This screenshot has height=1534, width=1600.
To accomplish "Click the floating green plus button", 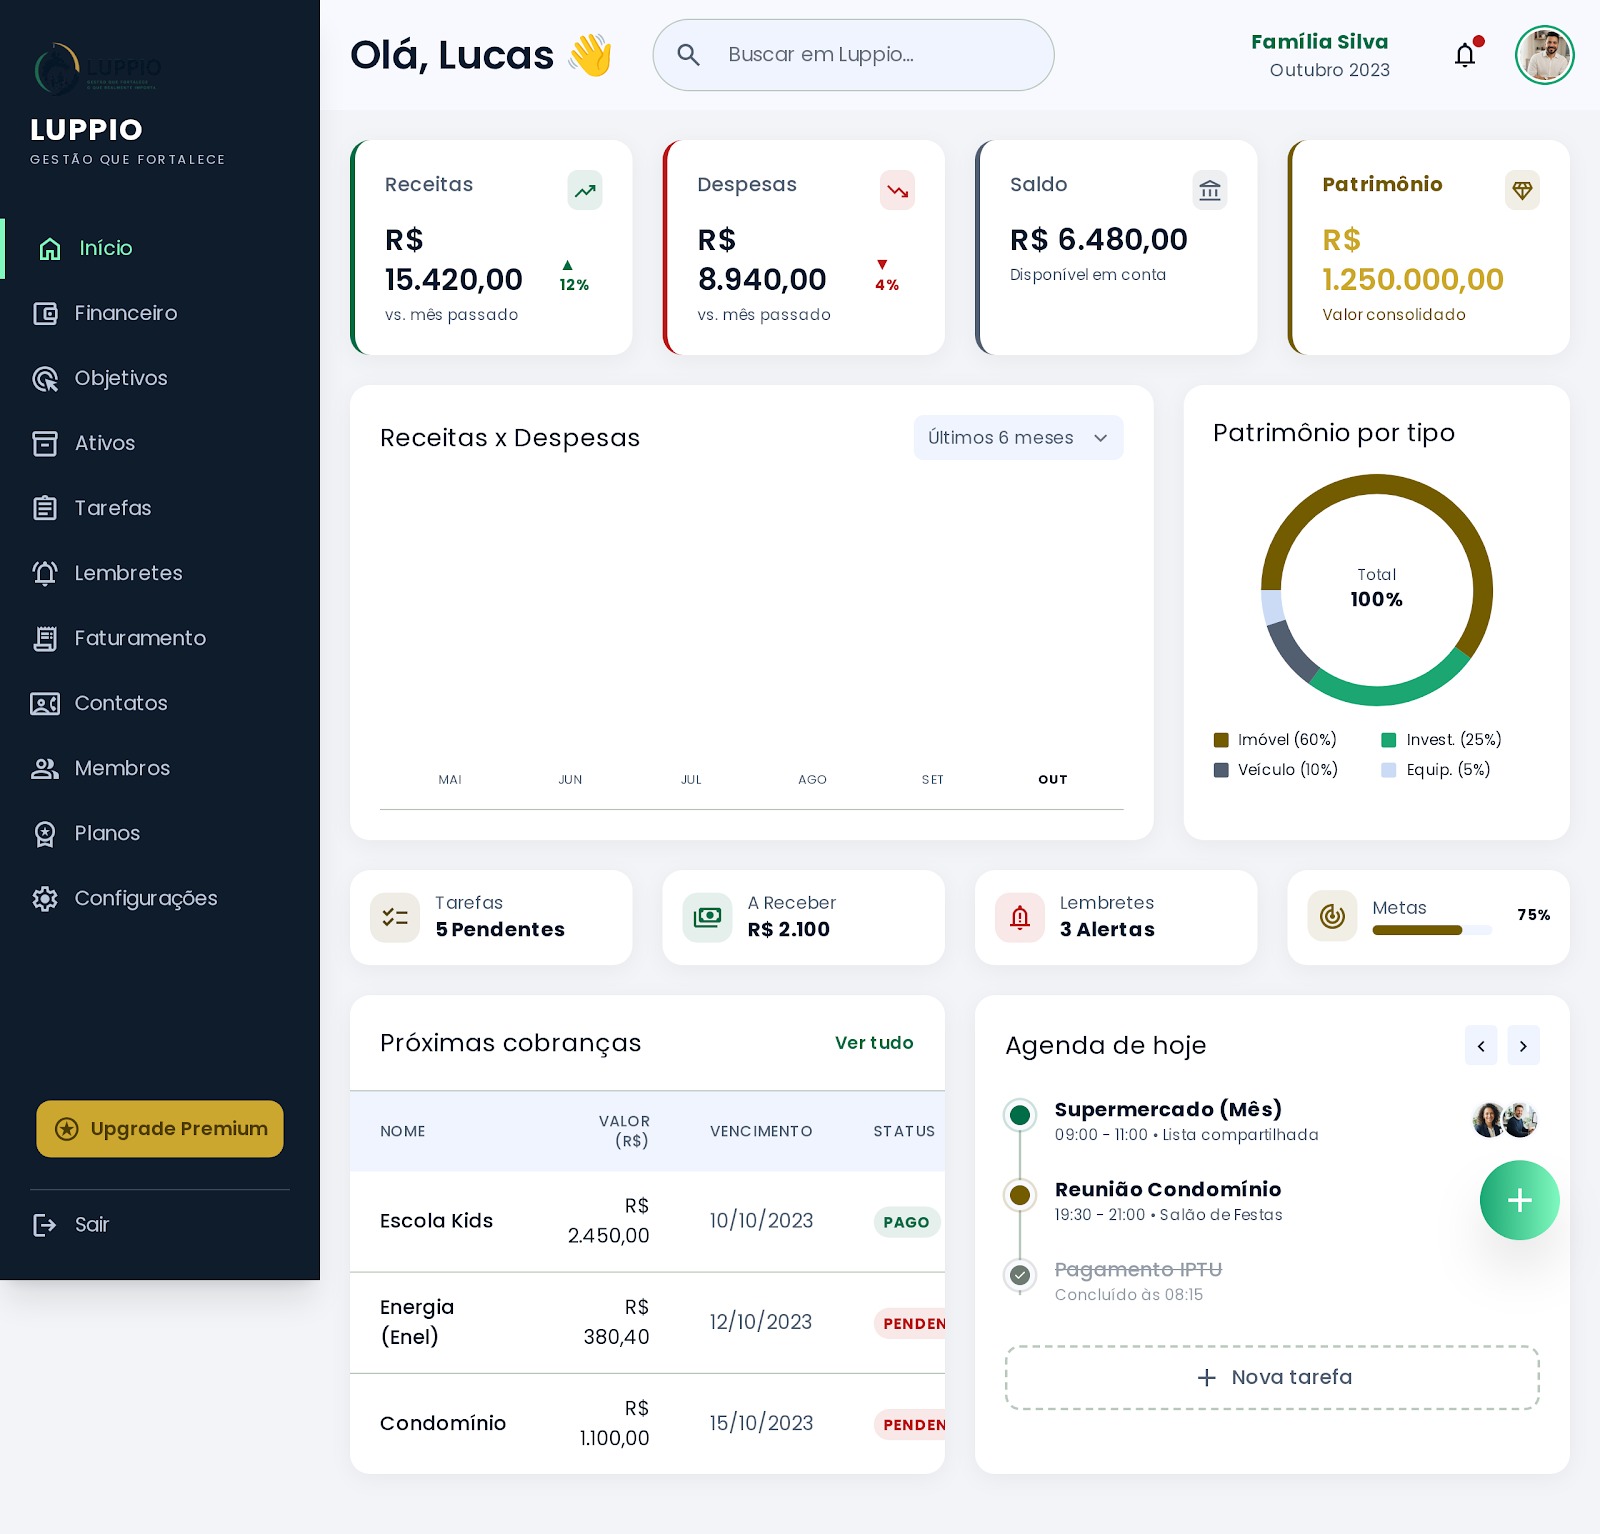I will click(1520, 1200).
